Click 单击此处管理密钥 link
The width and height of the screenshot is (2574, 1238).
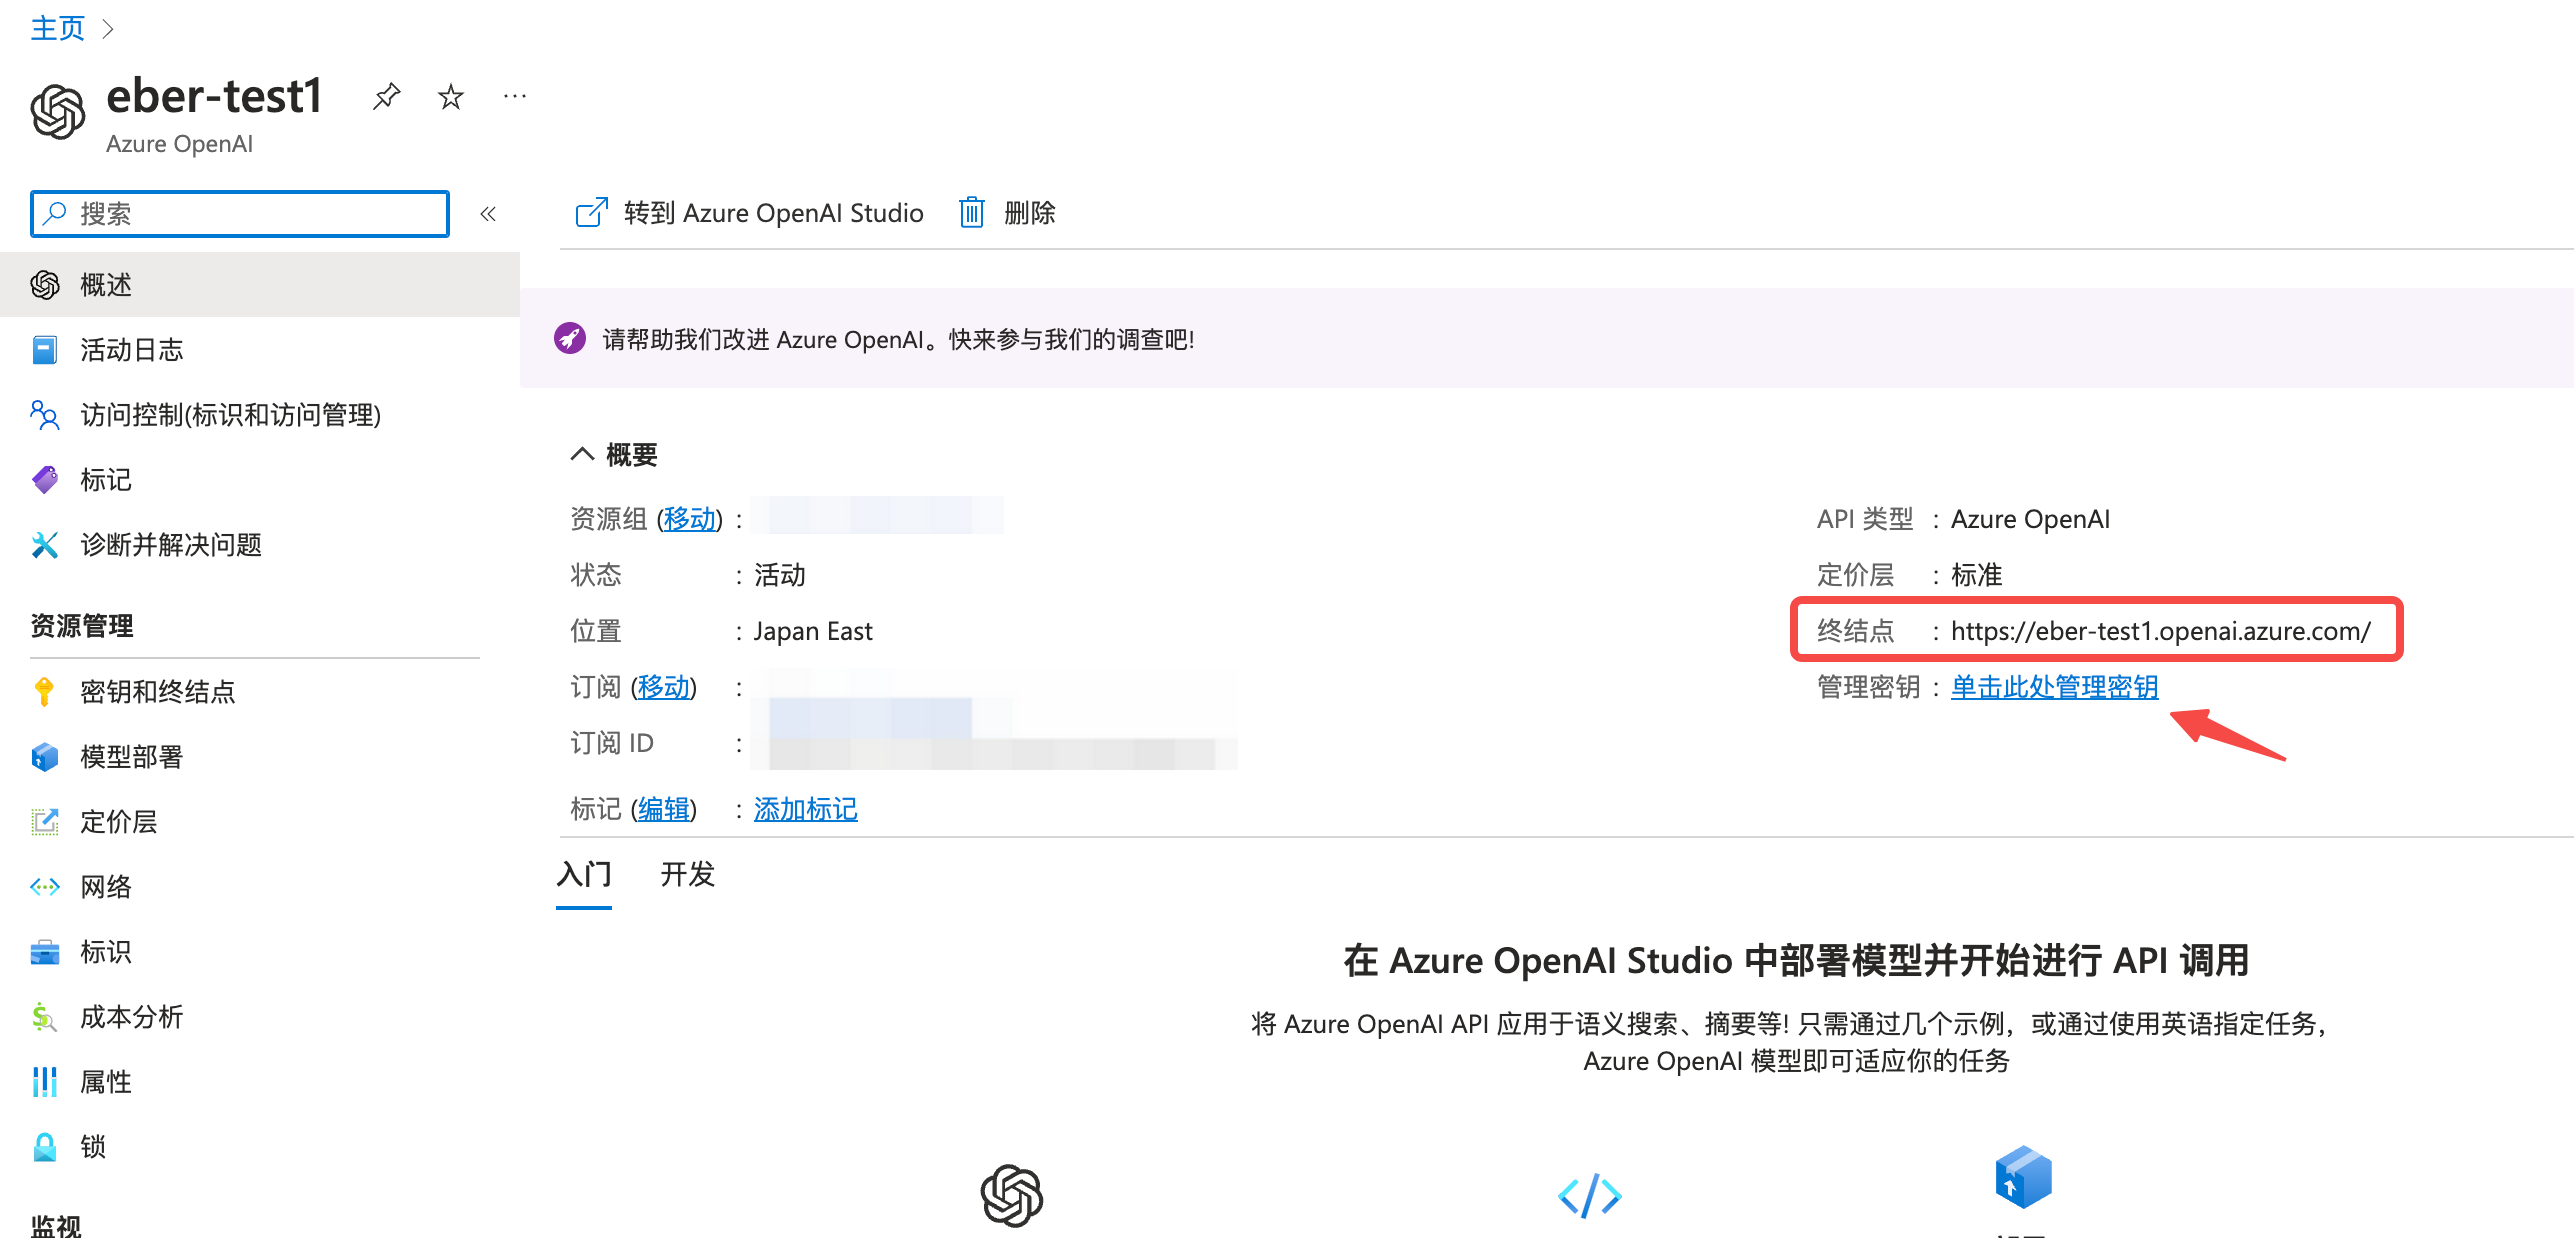pos(2054,687)
